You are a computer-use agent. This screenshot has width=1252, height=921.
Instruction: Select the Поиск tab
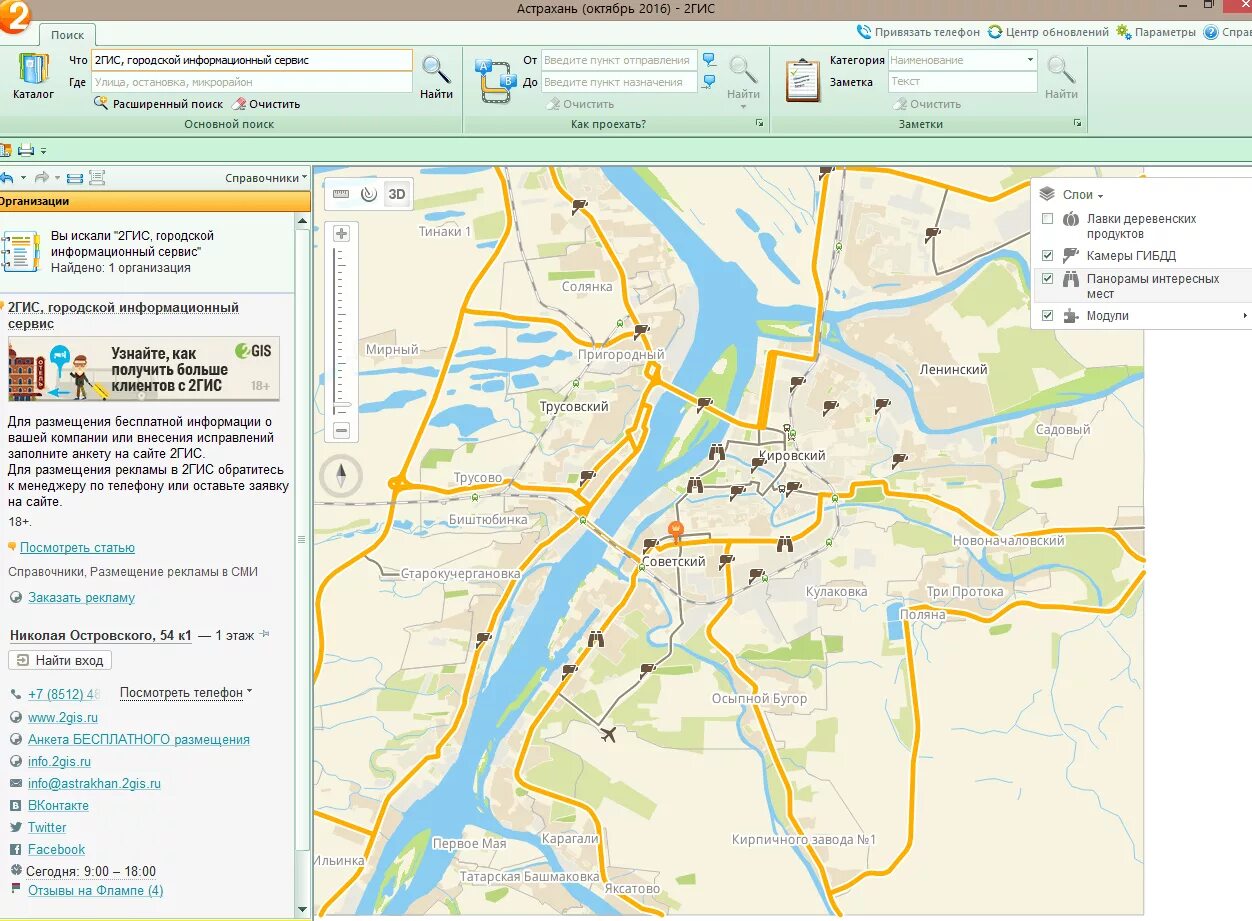(x=68, y=35)
